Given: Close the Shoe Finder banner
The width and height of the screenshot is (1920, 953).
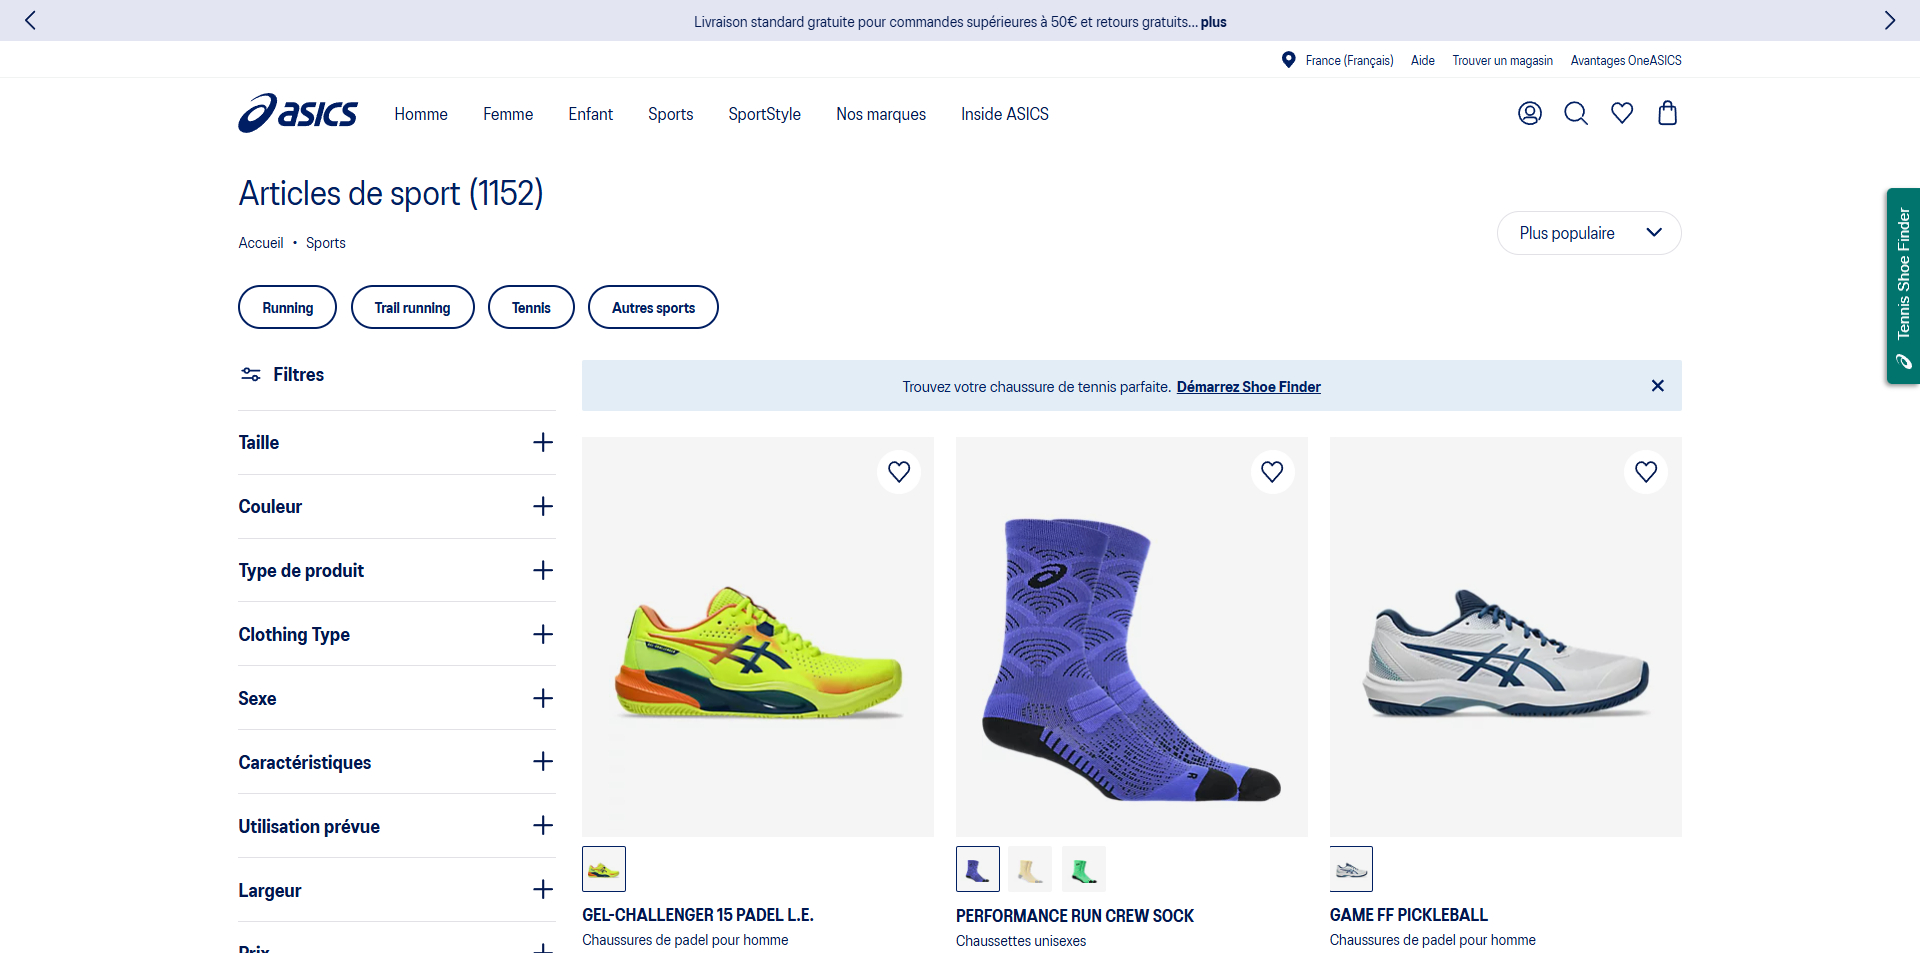Looking at the screenshot, I should (x=1657, y=386).
